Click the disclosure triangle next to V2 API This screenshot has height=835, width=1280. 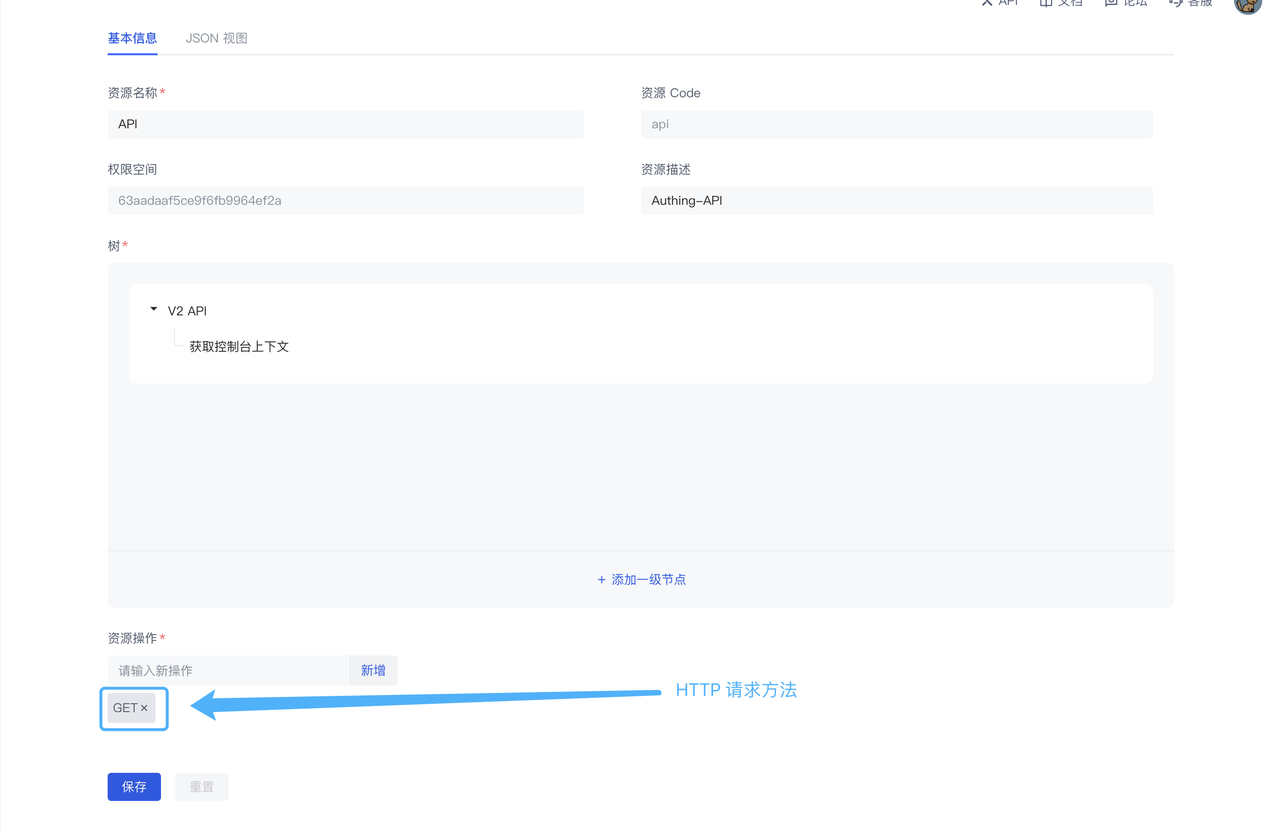click(x=152, y=310)
